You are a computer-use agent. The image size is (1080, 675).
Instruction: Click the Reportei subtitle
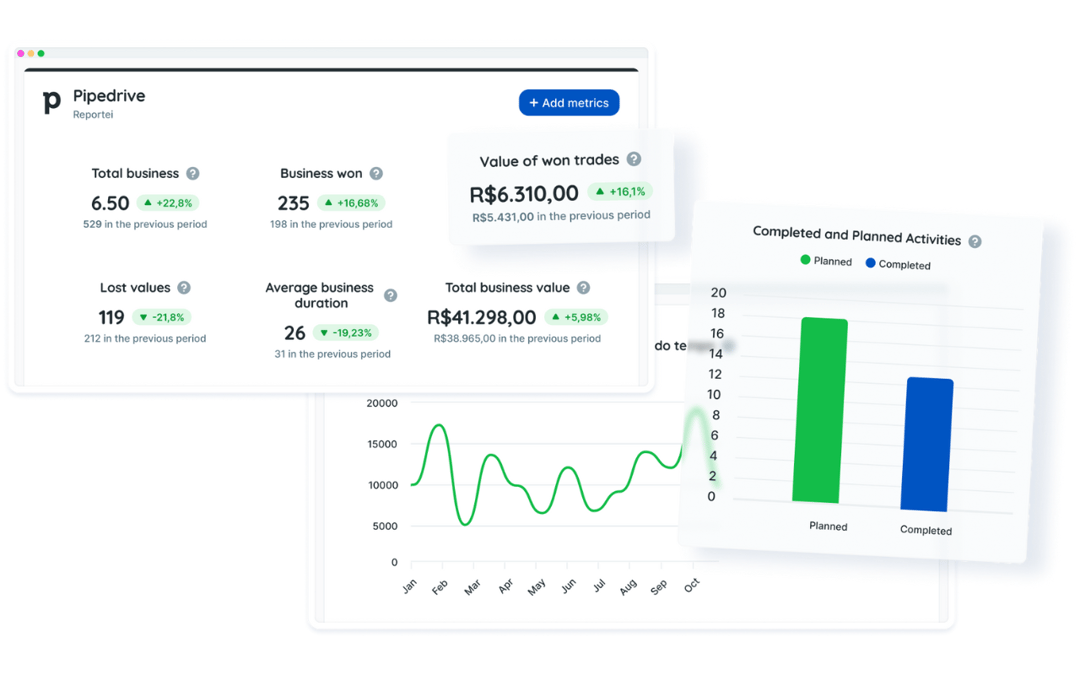pyautogui.click(x=93, y=114)
